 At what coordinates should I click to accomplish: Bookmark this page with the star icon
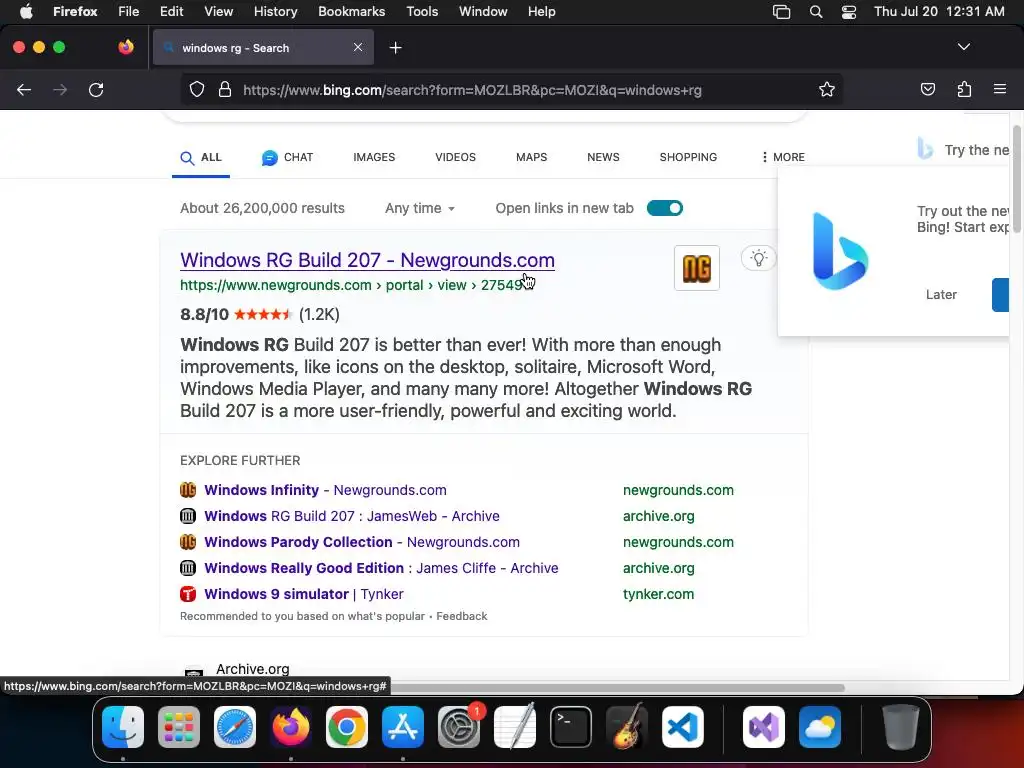point(827,89)
